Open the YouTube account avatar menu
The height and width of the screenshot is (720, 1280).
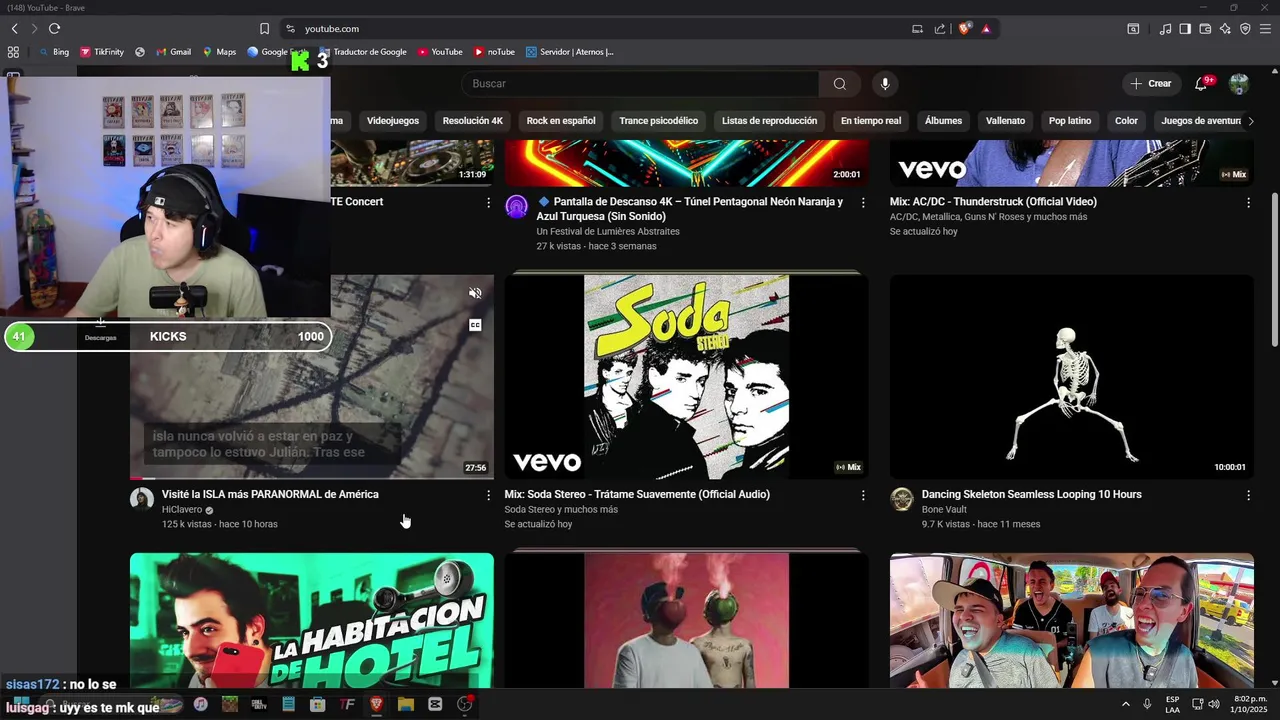1239,84
